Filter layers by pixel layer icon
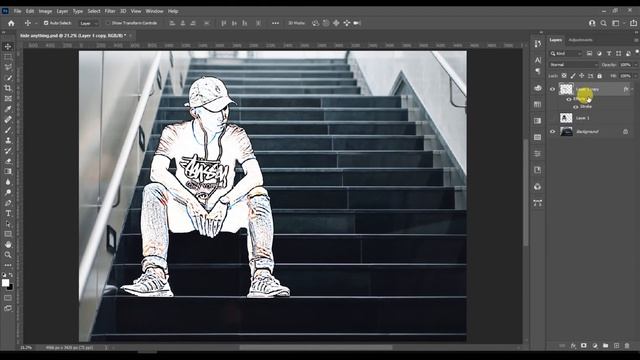Screen dimensions: 640x360 pos(589,53)
